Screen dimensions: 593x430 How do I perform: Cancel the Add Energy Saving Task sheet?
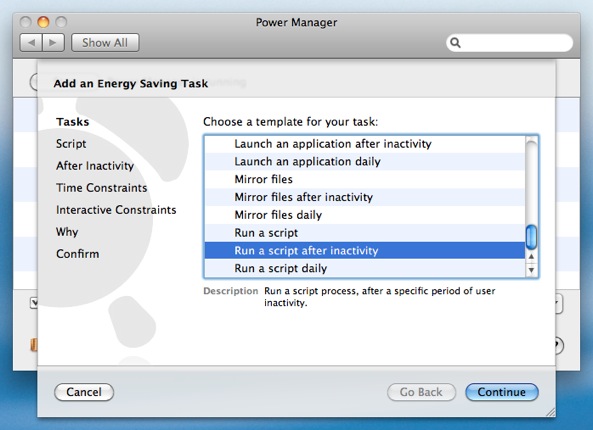coord(84,392)
